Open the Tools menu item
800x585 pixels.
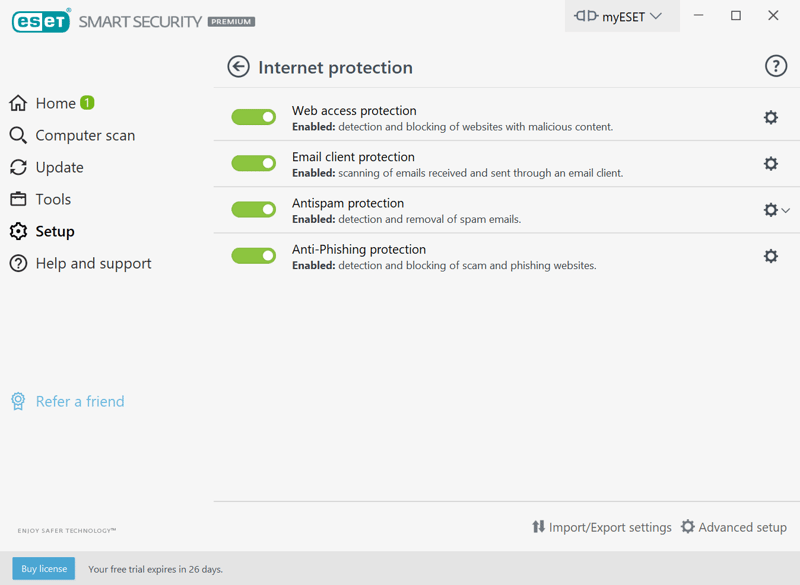pyautogui.click(x=52, y=199)
